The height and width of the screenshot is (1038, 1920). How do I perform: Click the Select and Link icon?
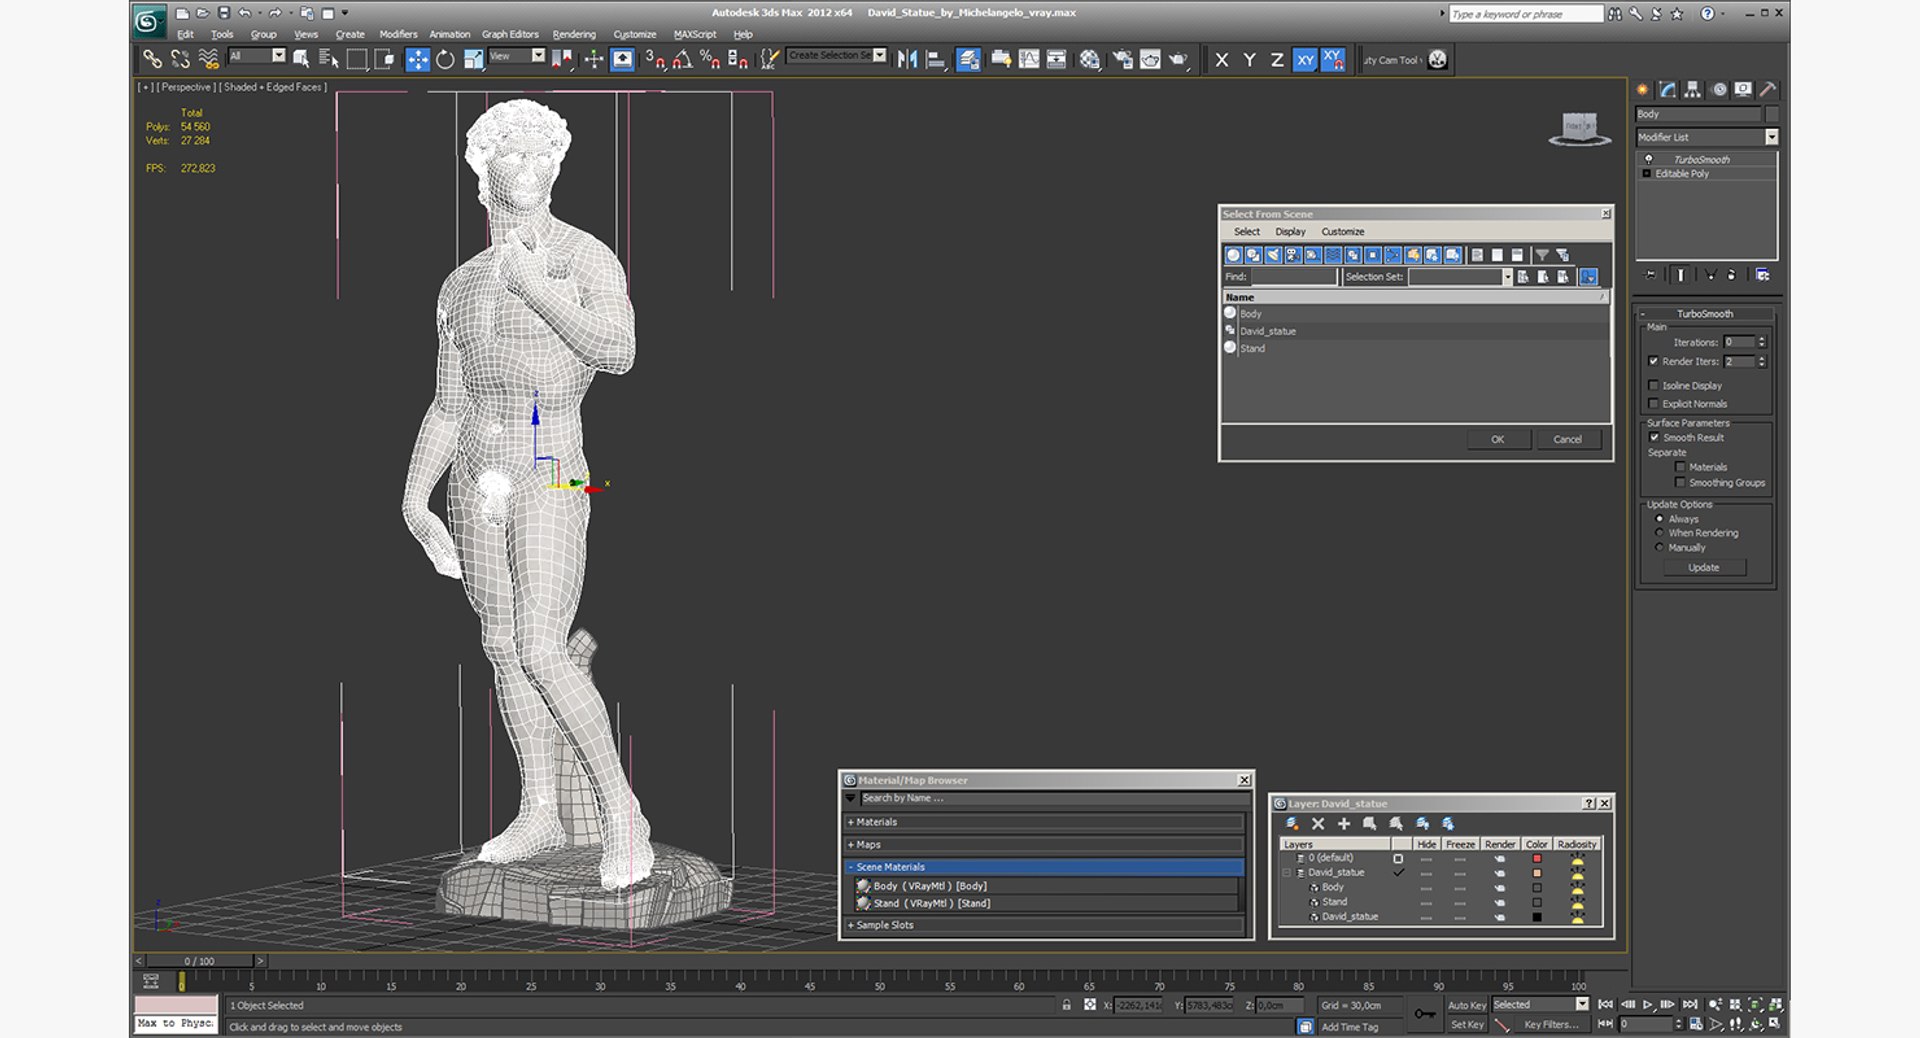(152, 60)
